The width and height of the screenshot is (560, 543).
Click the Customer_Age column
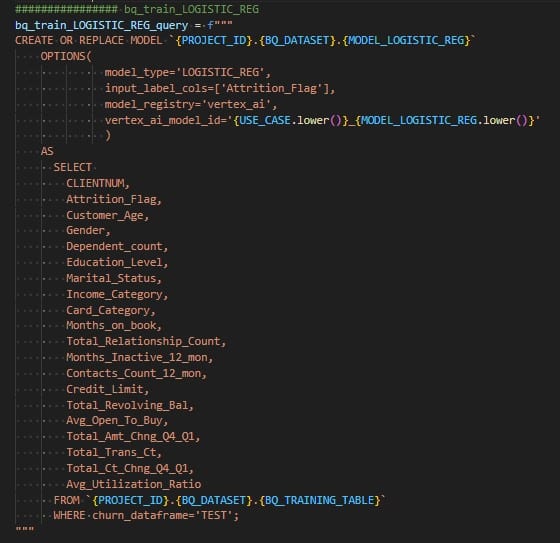pyautogui.click(x=105, y=215)
